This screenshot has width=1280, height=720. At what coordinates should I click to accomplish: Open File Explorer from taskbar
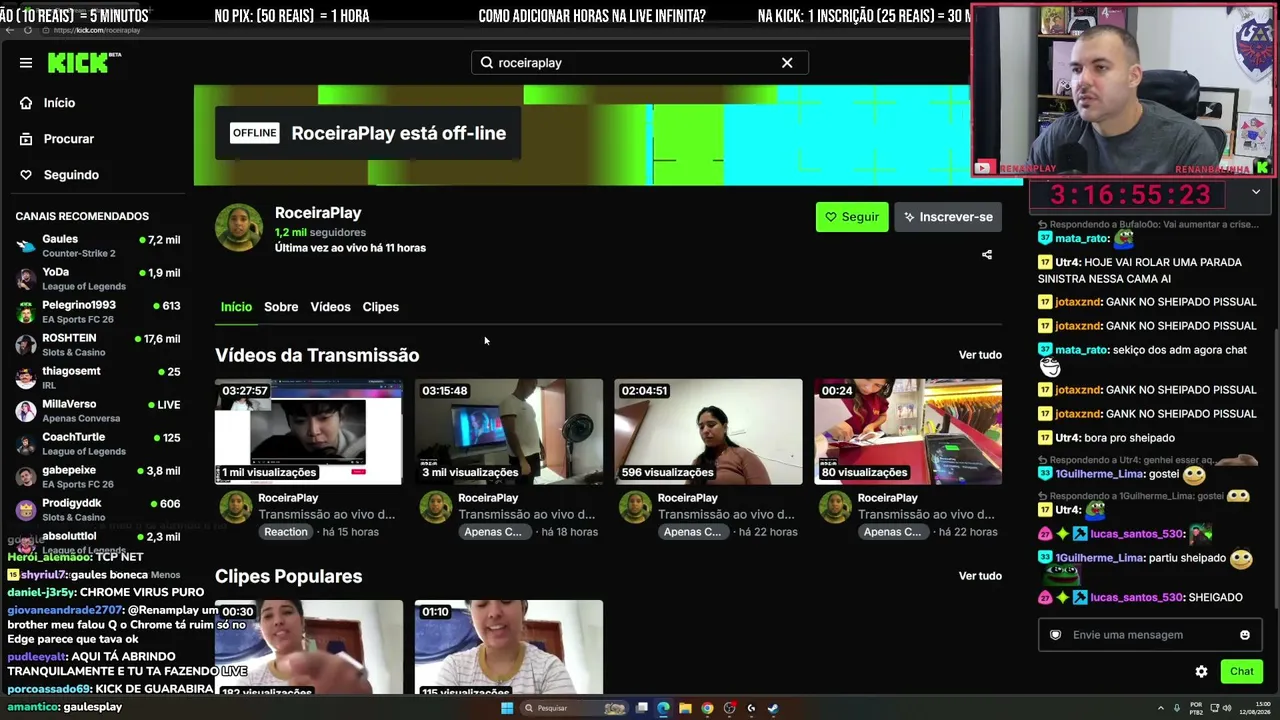pyautogui.click(x=685, y=708)
